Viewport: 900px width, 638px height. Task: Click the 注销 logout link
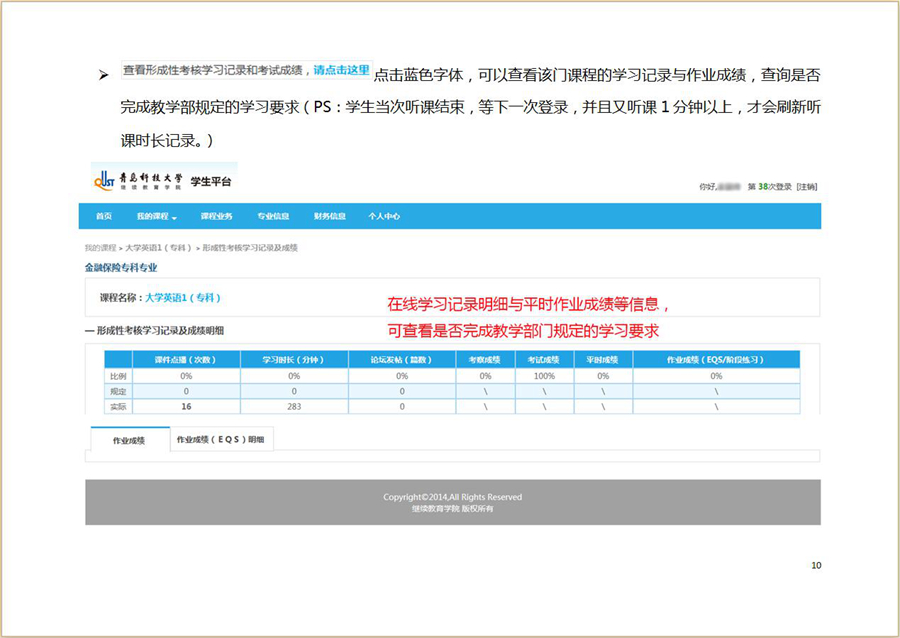[x=806, y=187]
